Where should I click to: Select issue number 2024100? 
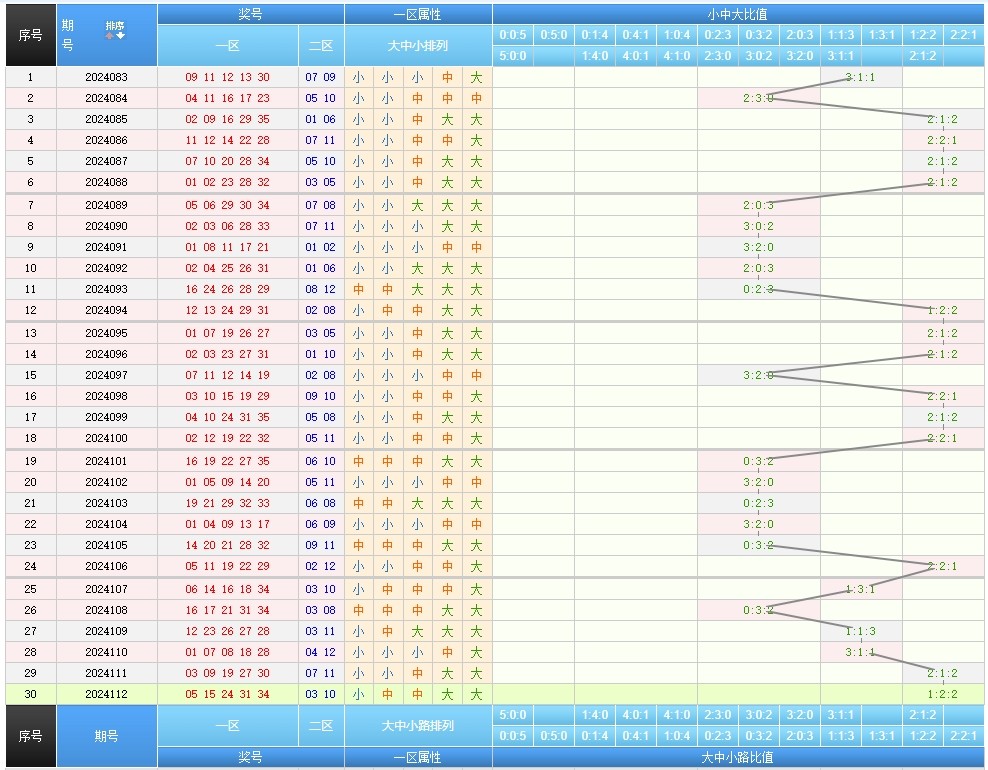pyautogui.click(x=106, y=439)
